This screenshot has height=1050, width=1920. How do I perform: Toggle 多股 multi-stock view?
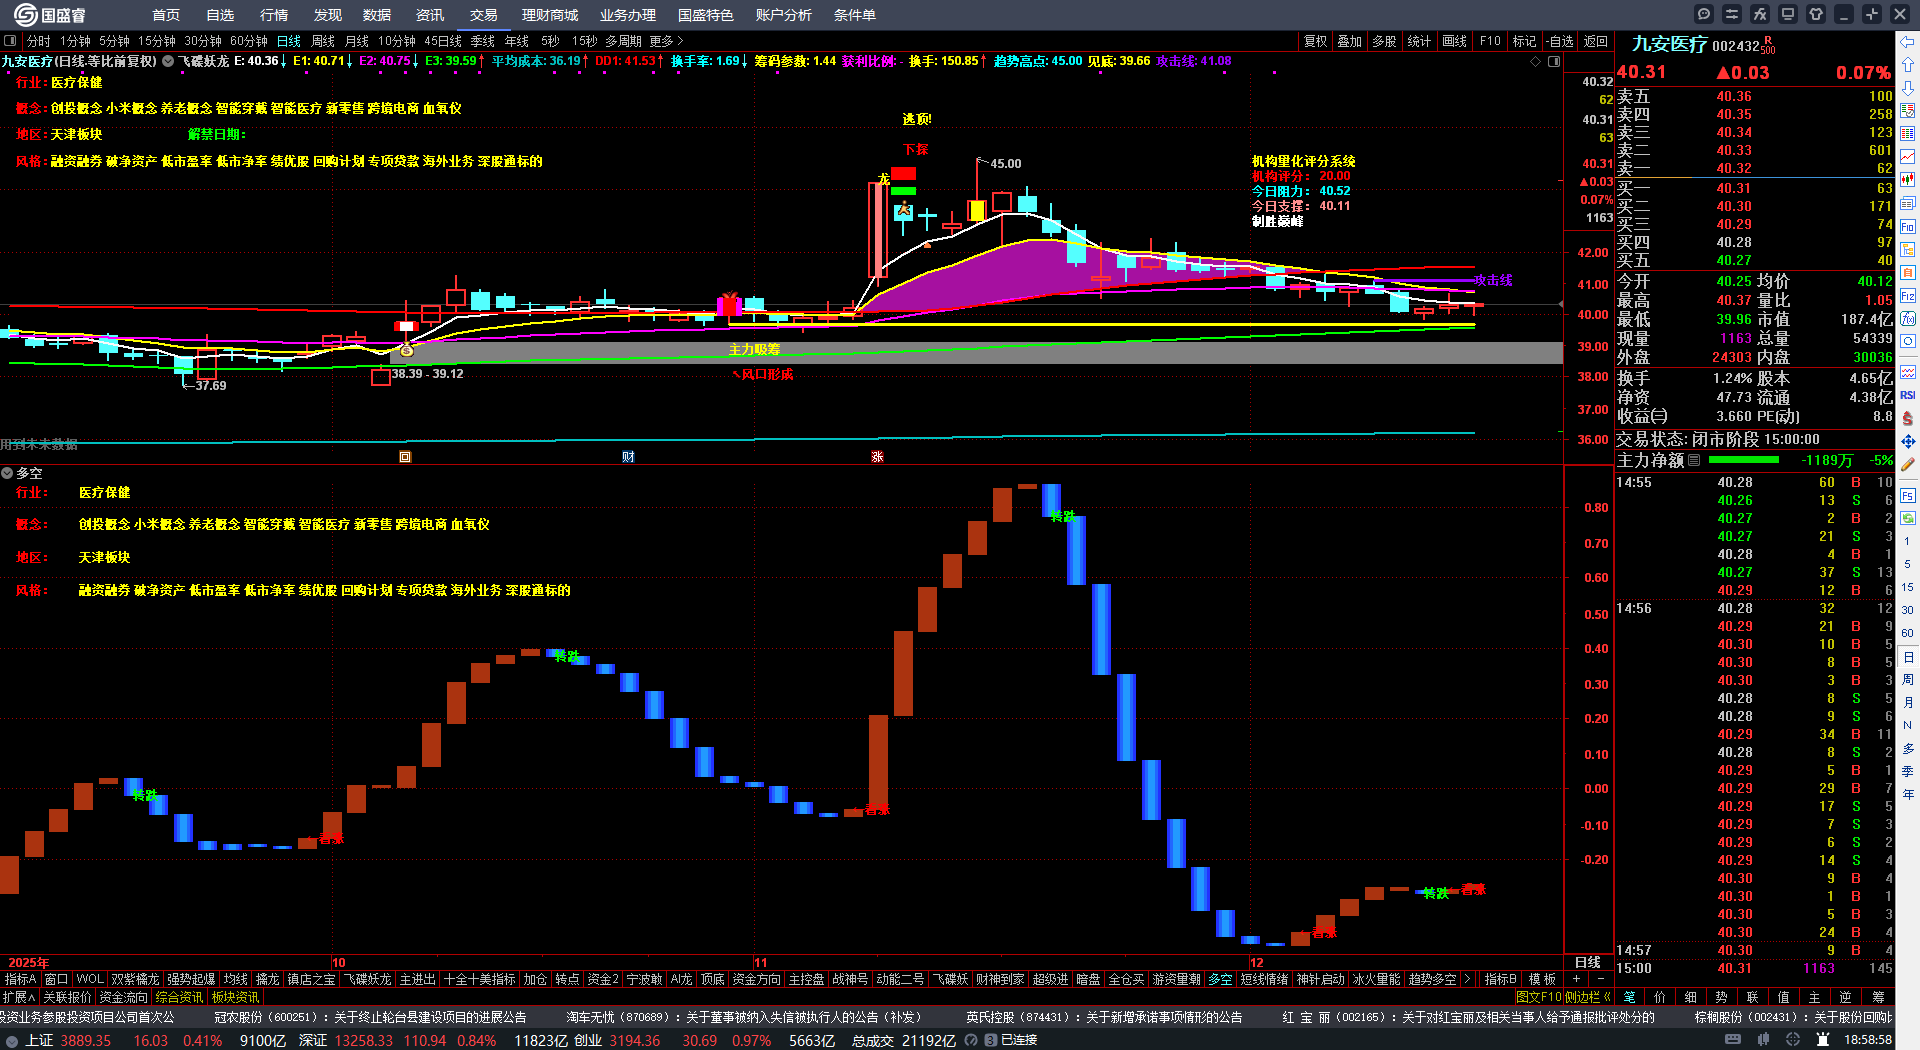pyautogui.click(x=1384, y=41)
